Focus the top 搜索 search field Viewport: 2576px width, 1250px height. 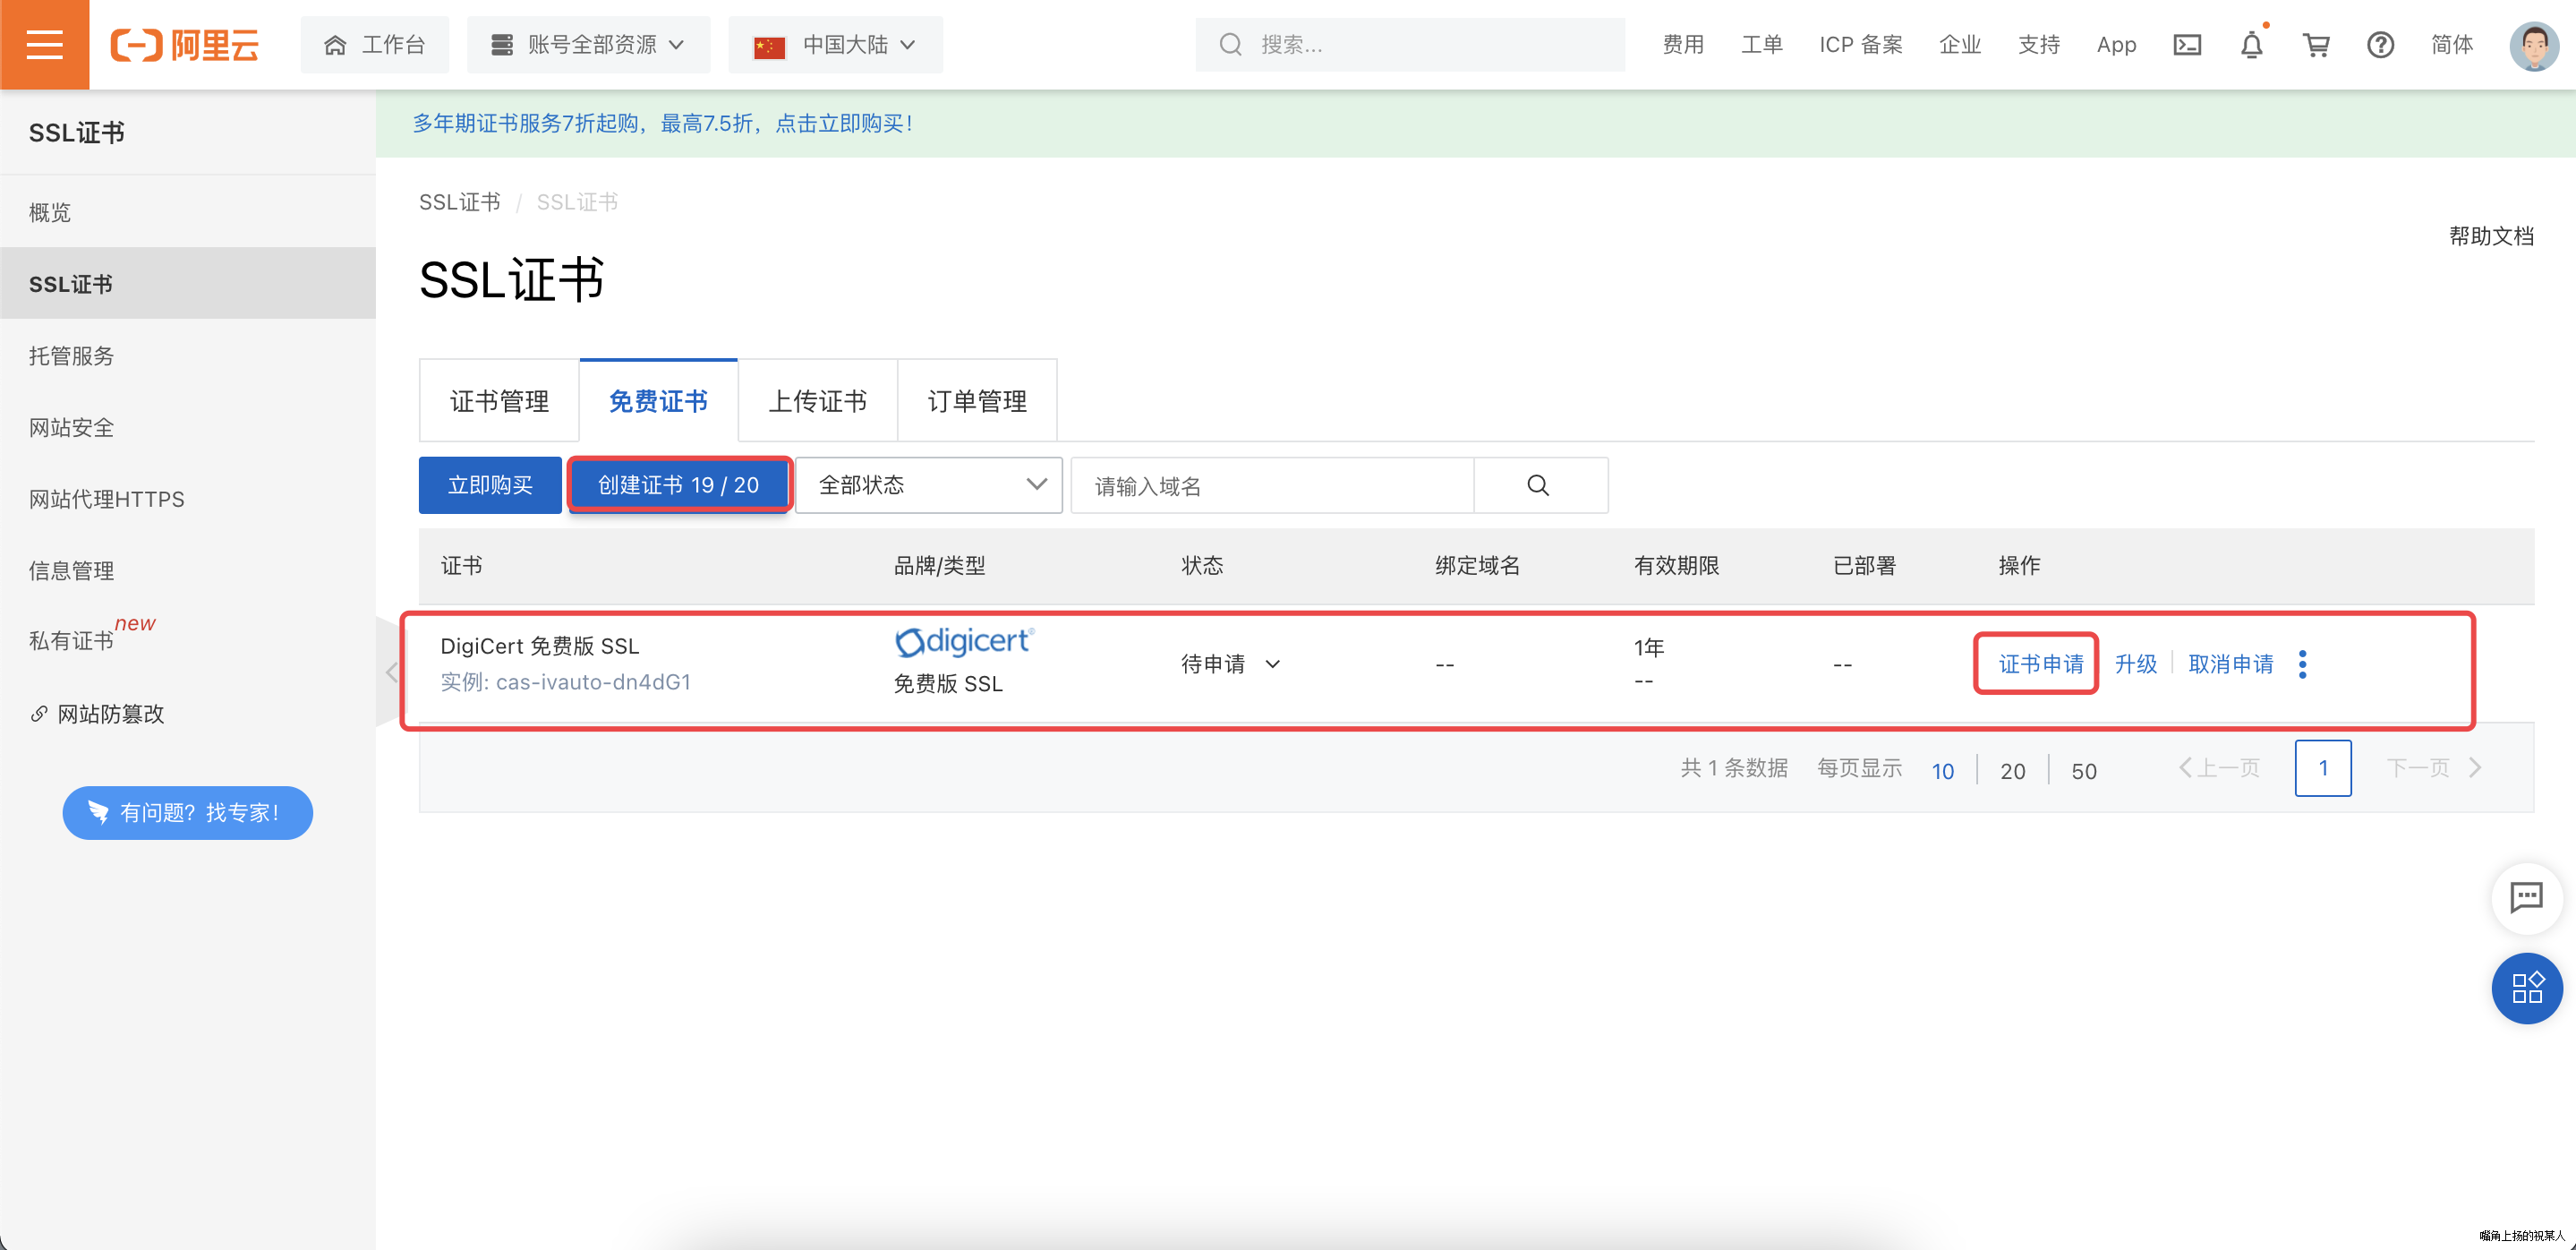click(x=1409, y=45)
